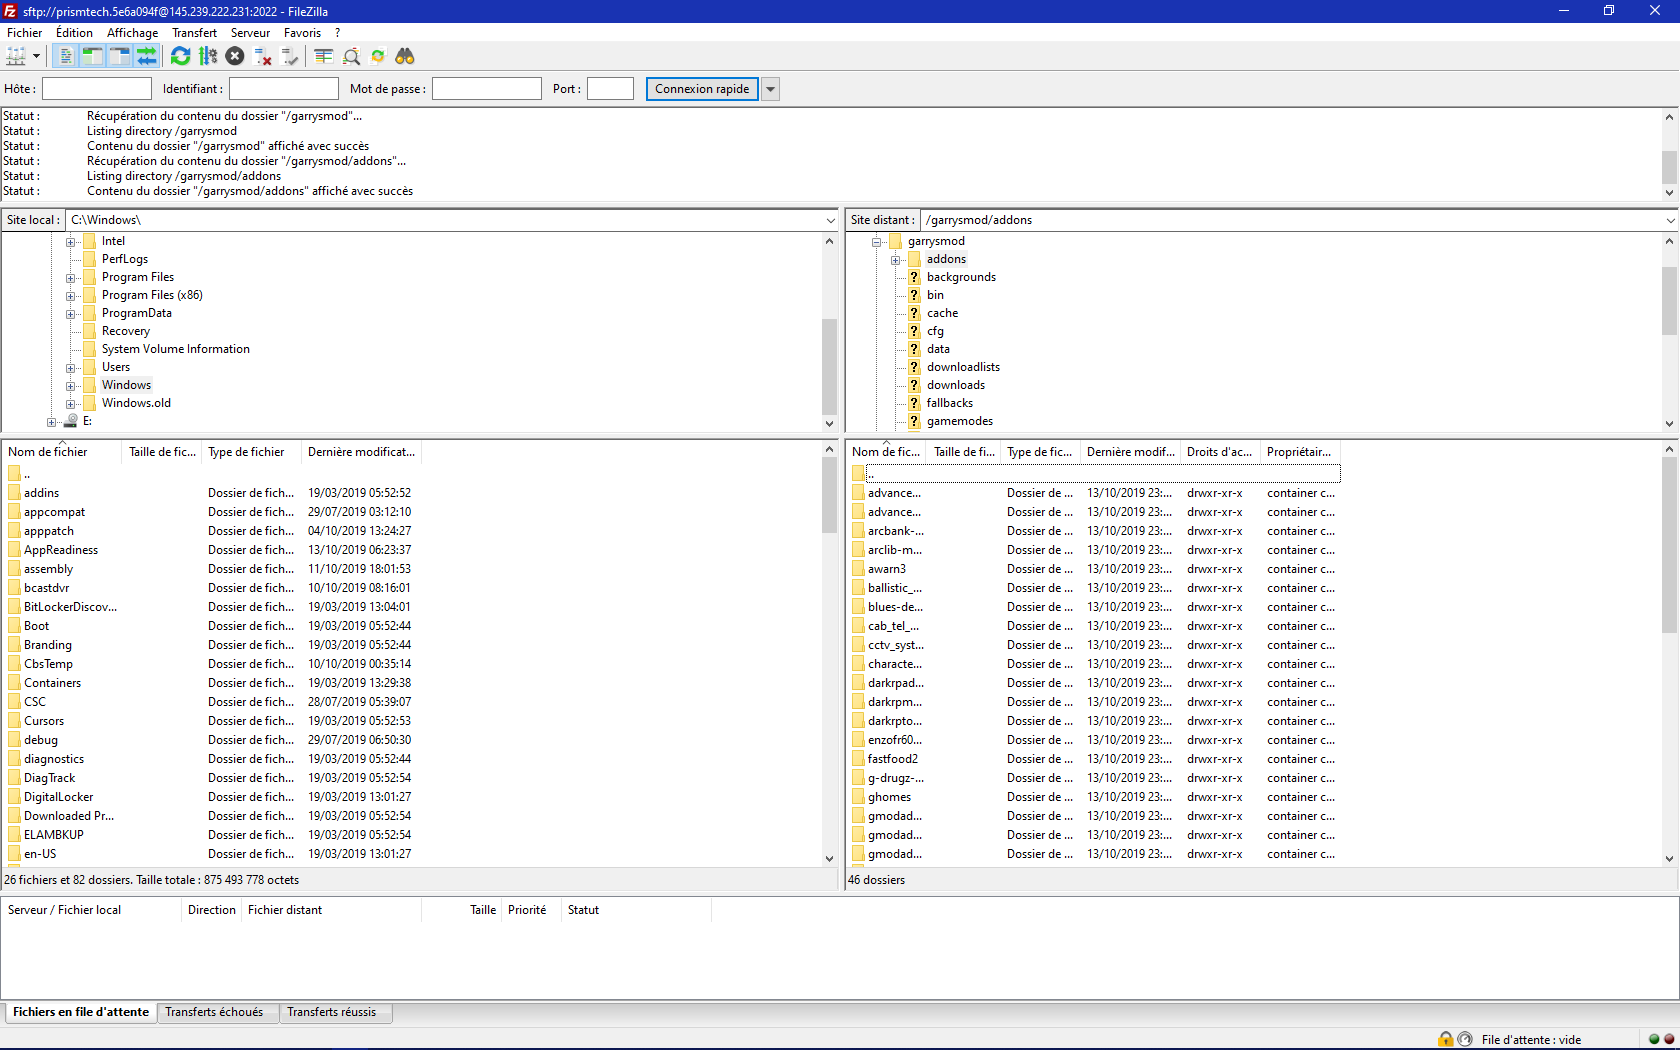This screenshot has width=1680, height=1050.
Task: Click the encryption lock icon in status bar
Action: (1446, 1039)
